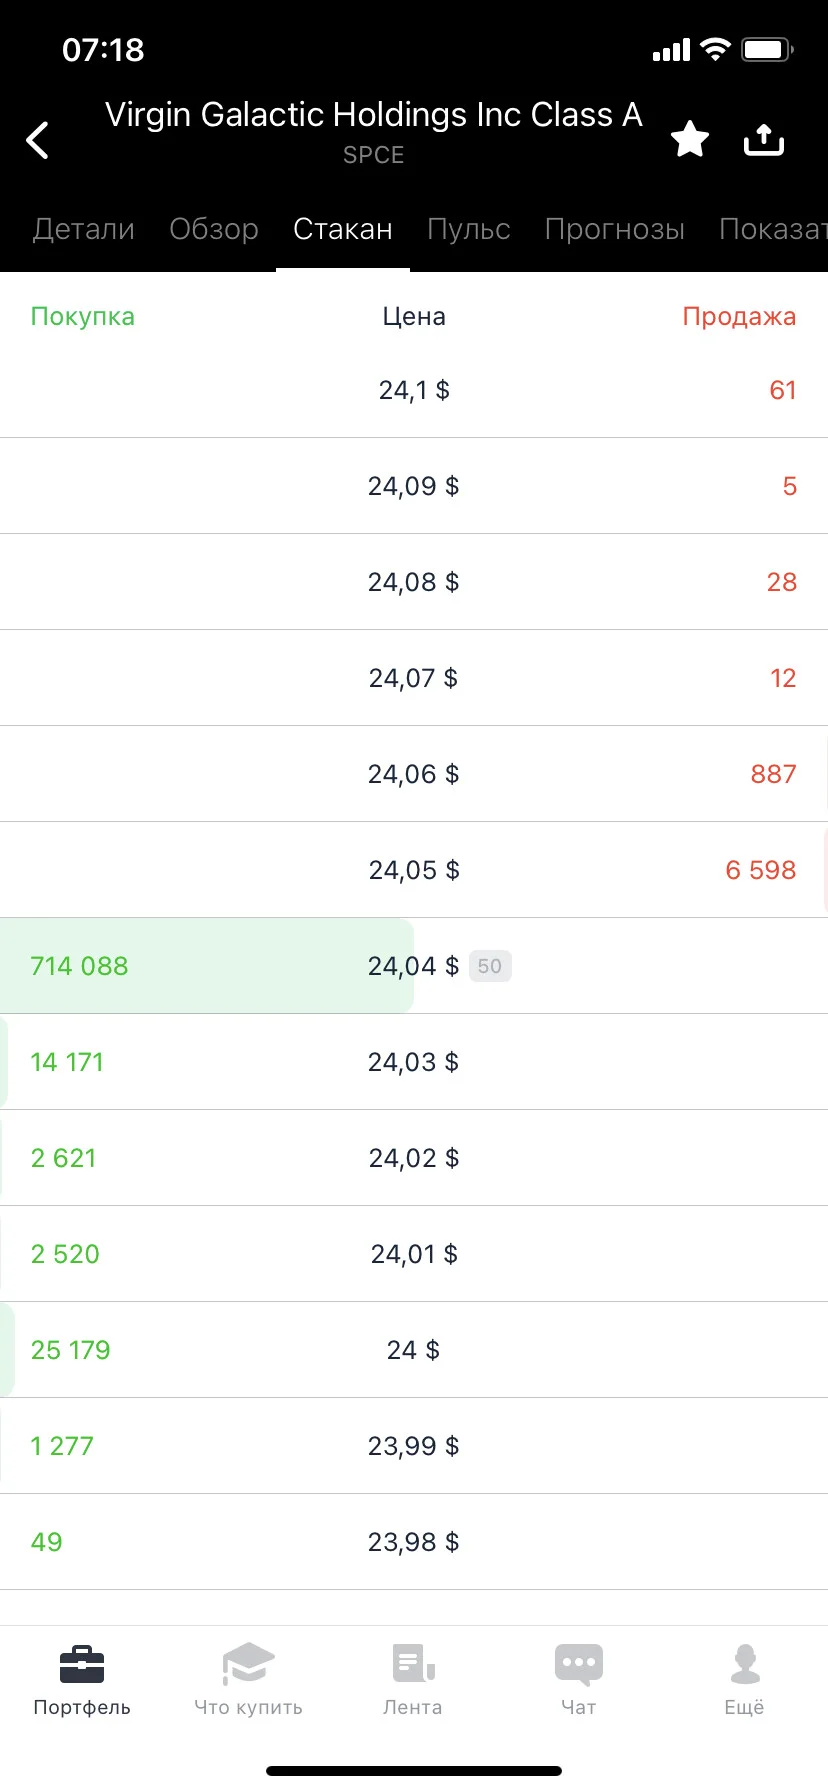Select the 24,04 $ buy row with 714 088
The width and height of the screenshot is (828, 1792).
tap(414, 966)
